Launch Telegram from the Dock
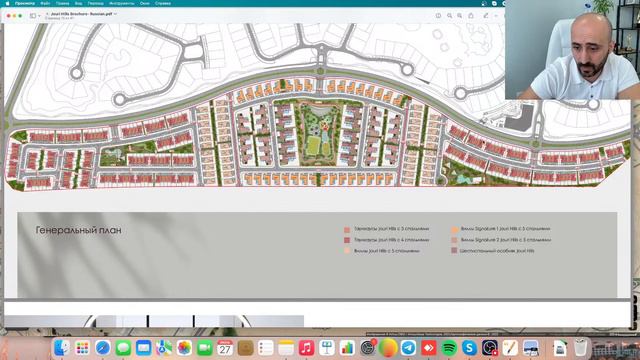The image size is (640, 360). coord(409,348)
